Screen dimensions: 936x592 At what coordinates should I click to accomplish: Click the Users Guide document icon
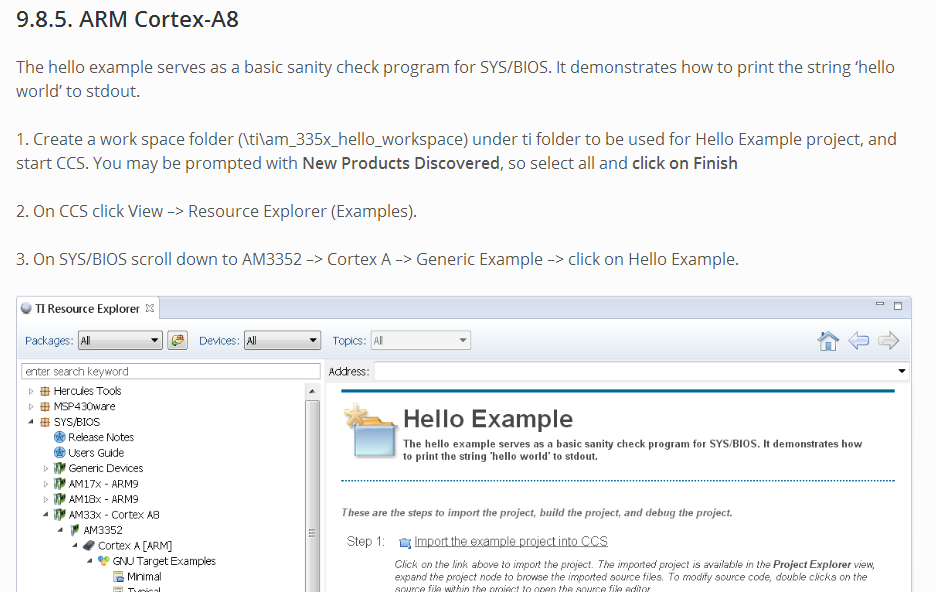coord(60,452)
